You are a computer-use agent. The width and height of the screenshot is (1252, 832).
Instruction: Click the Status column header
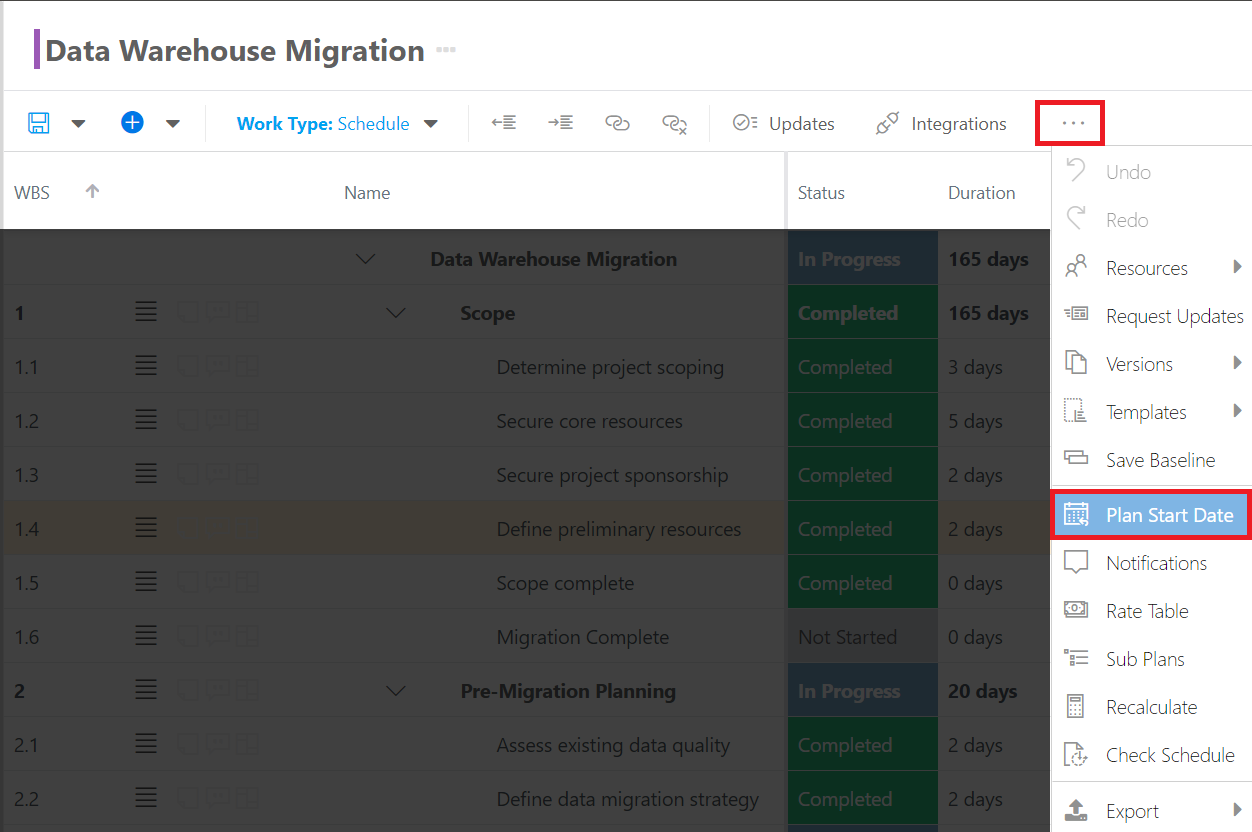[x=821, y=193]
